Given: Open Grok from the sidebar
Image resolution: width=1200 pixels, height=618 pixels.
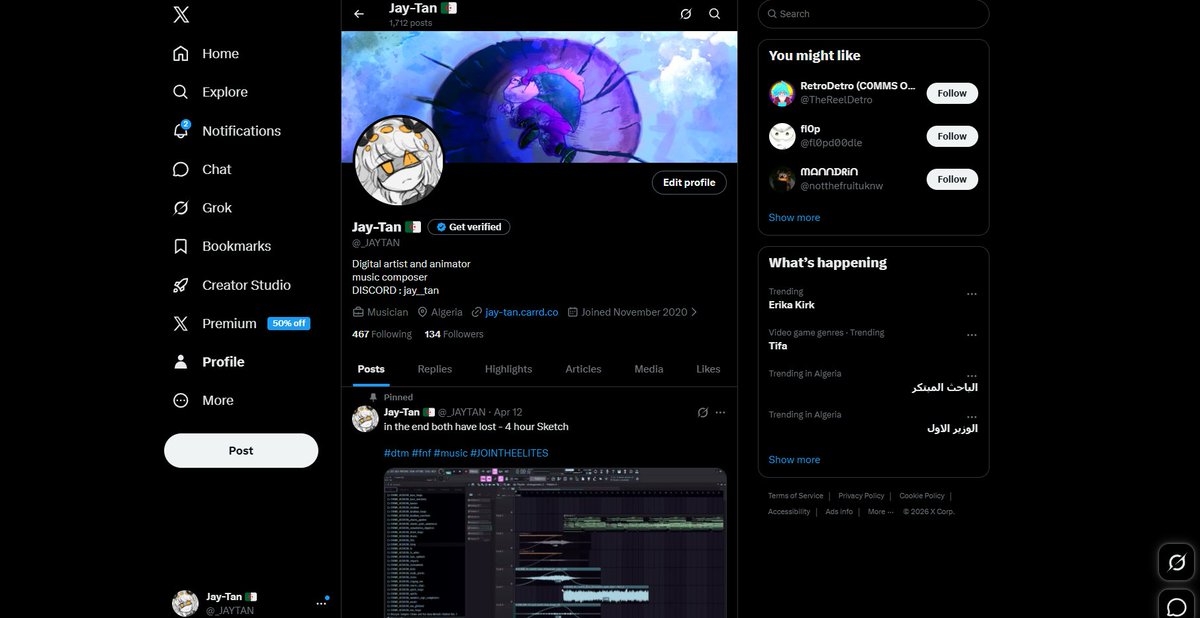Looking at the screenshot, I should click(x=202, y=208).
